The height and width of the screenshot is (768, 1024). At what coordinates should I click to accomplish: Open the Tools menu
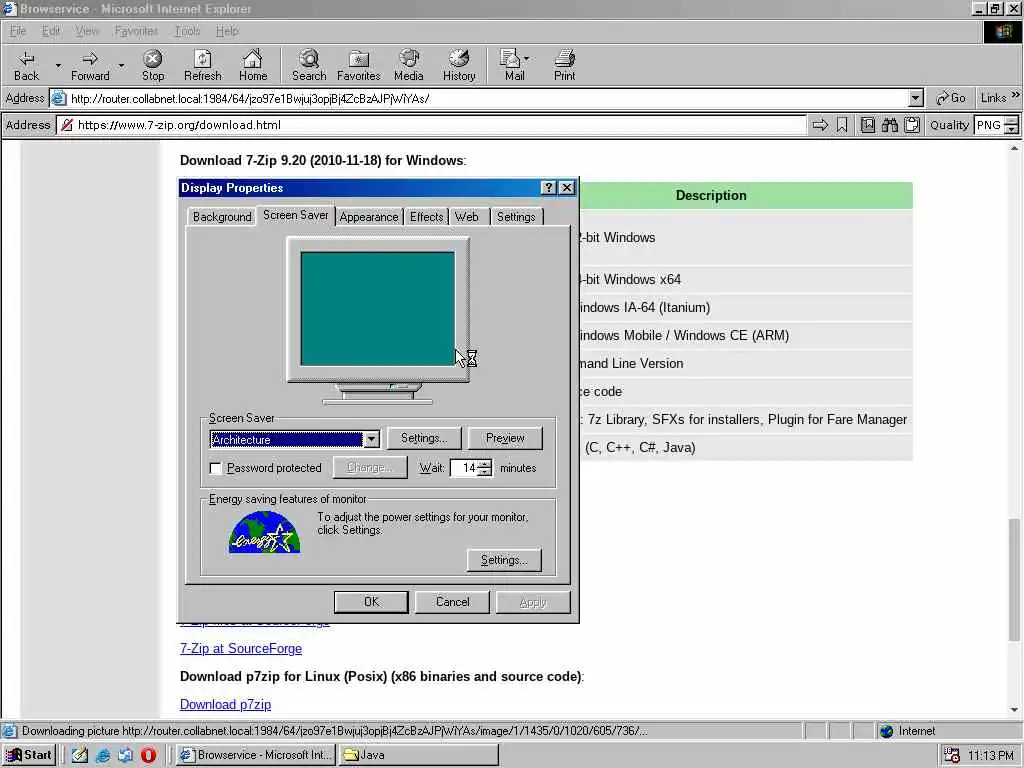[187, 31]
